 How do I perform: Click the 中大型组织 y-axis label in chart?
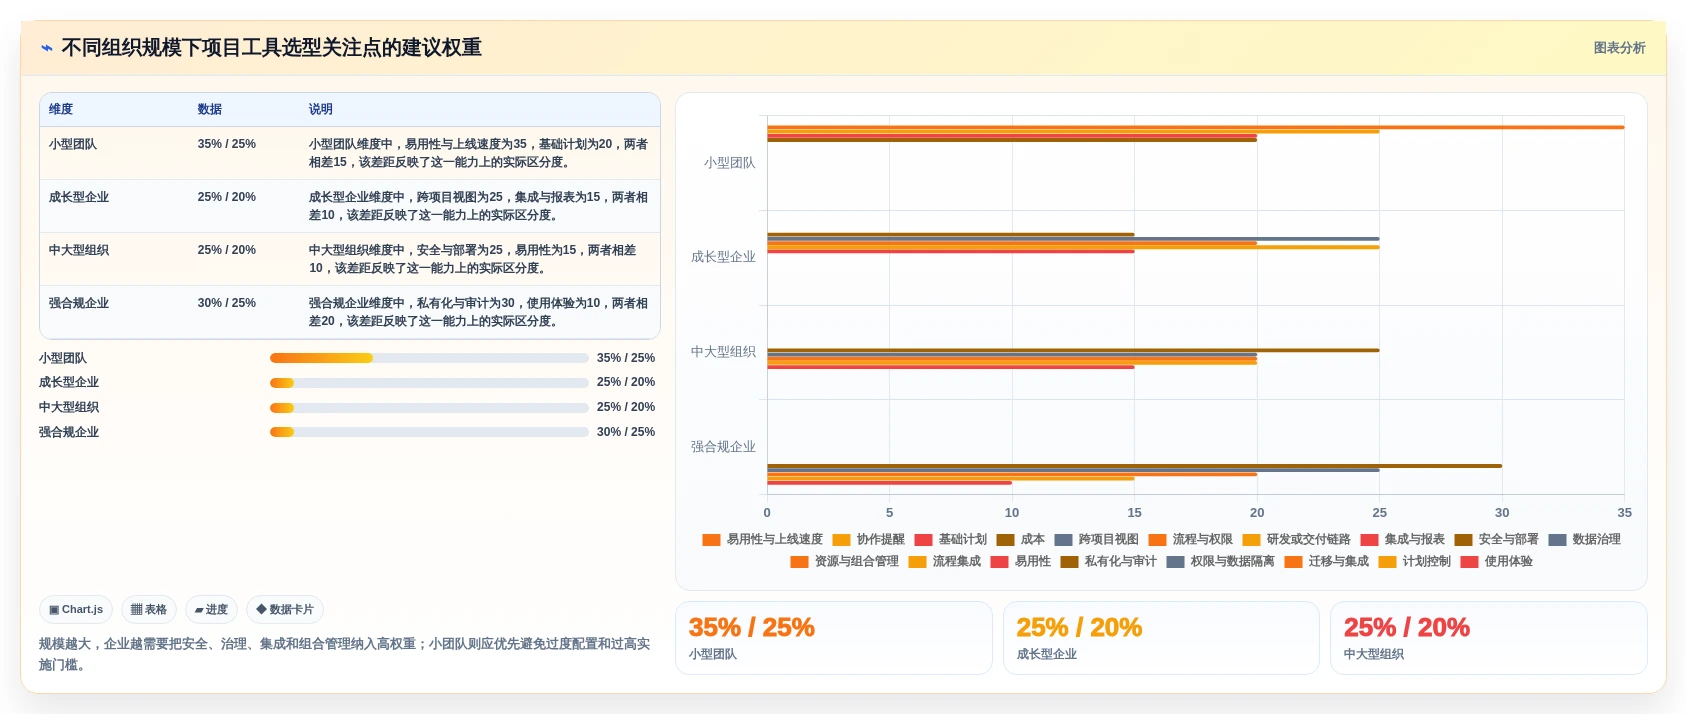coord(724,352)
